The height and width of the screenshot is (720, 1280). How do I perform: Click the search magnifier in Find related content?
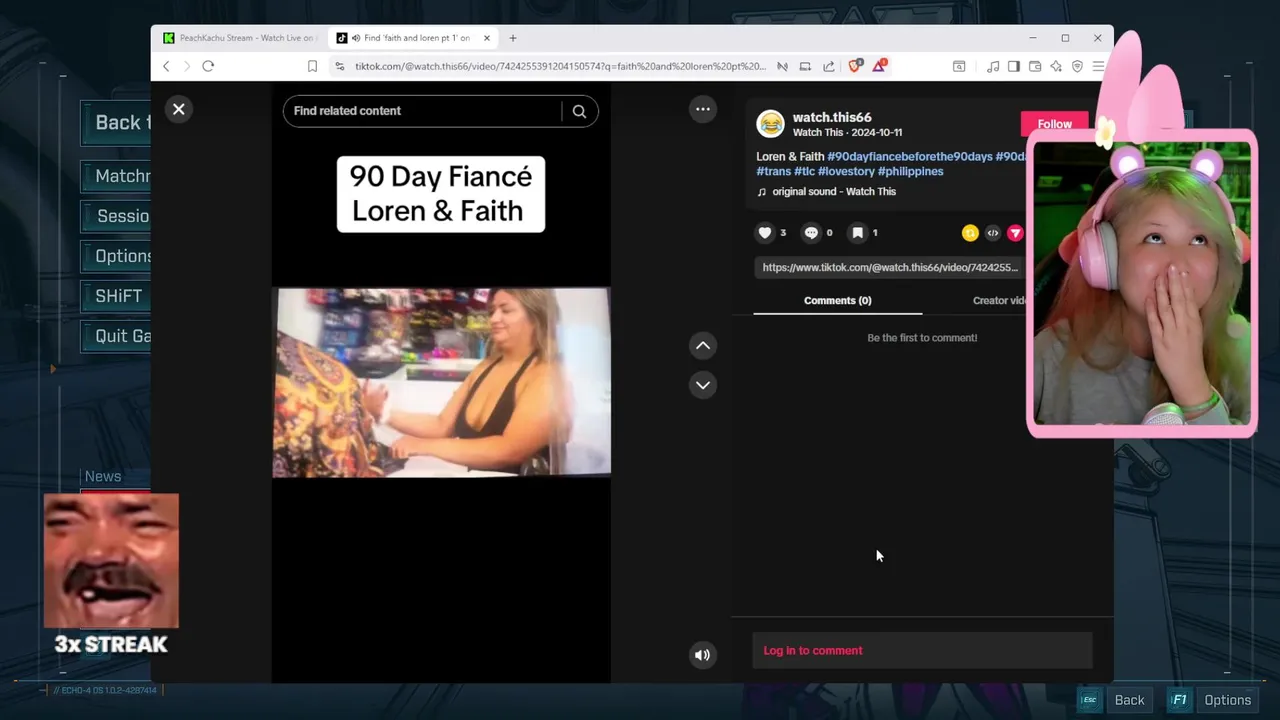coord(579,111)
